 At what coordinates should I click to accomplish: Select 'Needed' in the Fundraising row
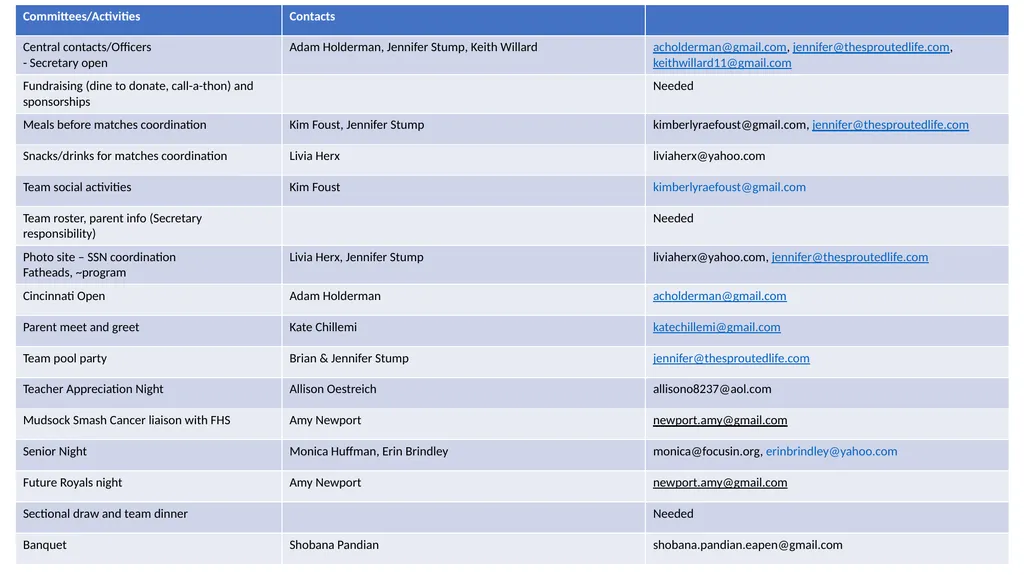(673, 86)
